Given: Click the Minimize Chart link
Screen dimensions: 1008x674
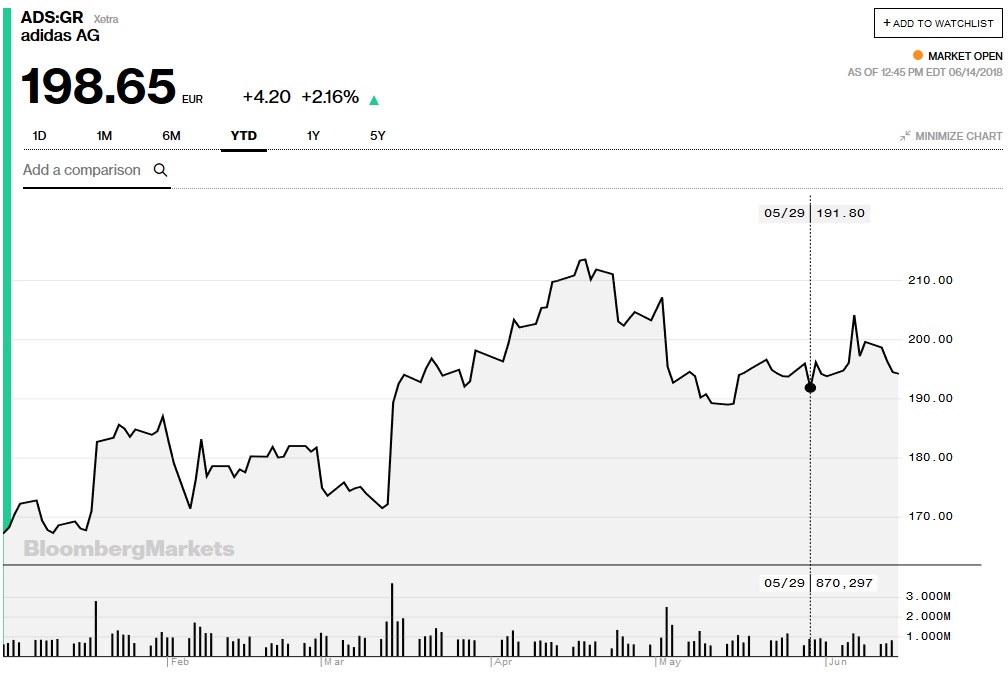Looking at the screenshot, I should 958,136.
